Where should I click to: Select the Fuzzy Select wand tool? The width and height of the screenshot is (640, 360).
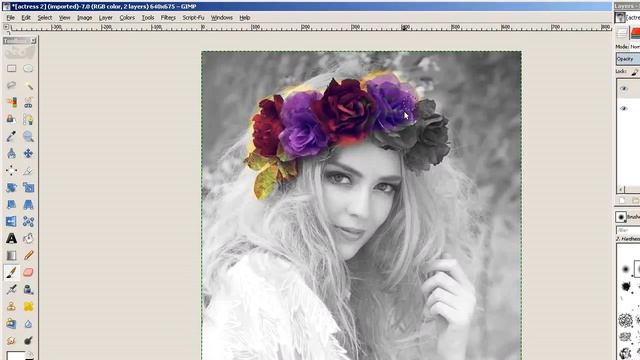tap(28, 85)
